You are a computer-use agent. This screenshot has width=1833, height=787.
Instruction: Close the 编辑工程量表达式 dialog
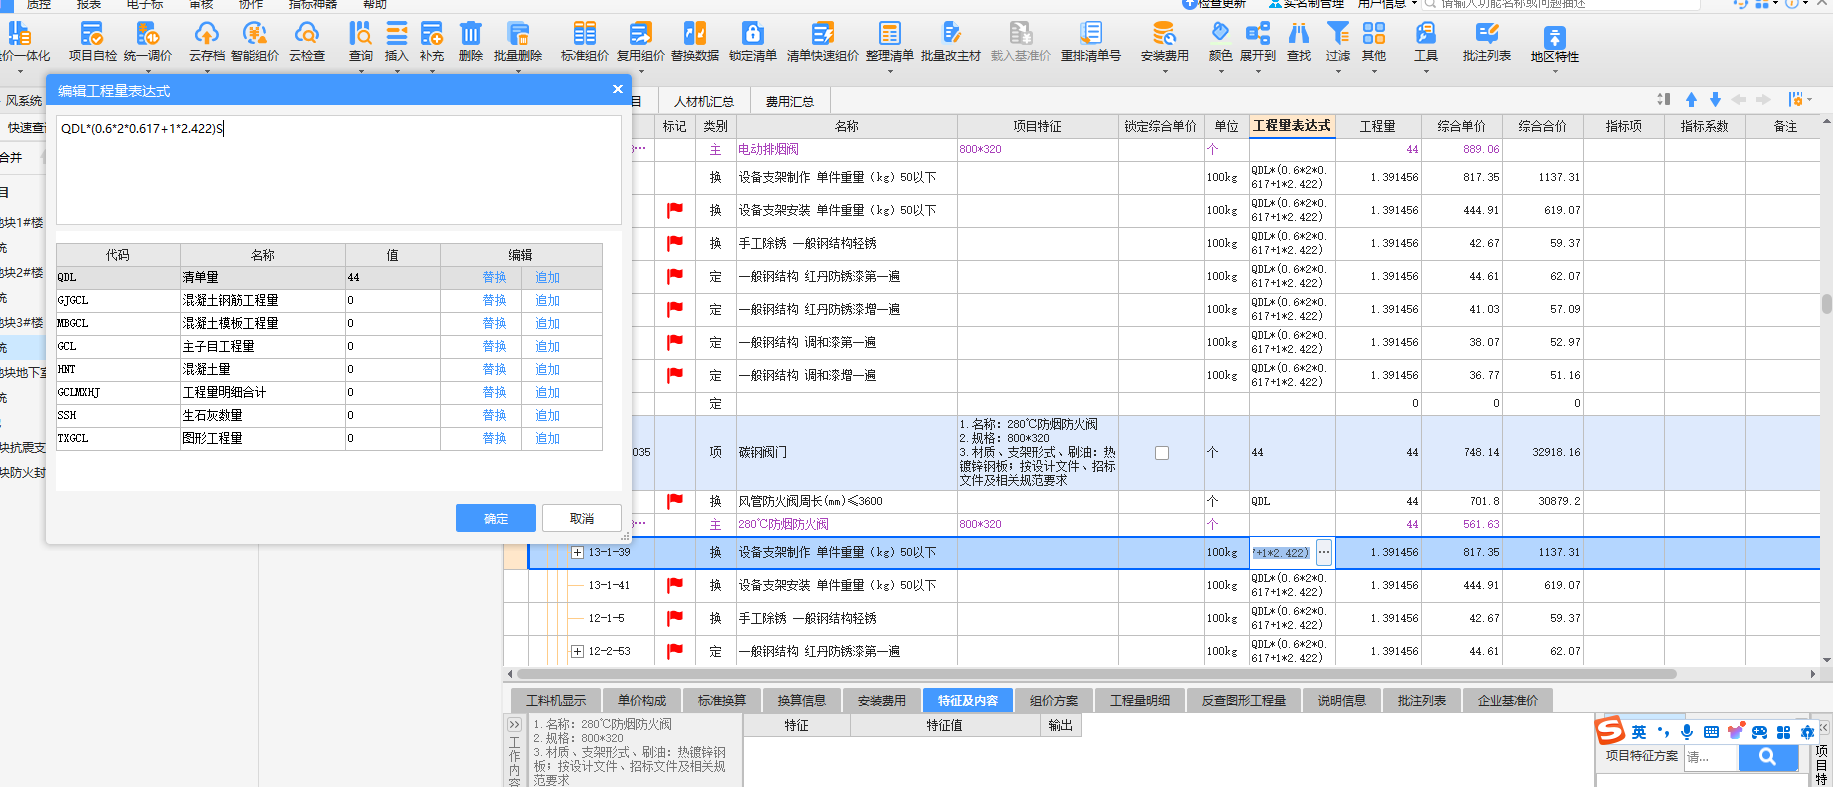tap(617, 90)
